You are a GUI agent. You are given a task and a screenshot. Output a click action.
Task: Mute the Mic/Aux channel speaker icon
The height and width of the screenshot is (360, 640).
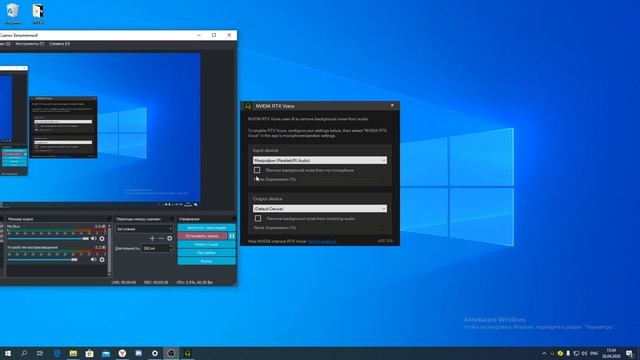point(93,238)
